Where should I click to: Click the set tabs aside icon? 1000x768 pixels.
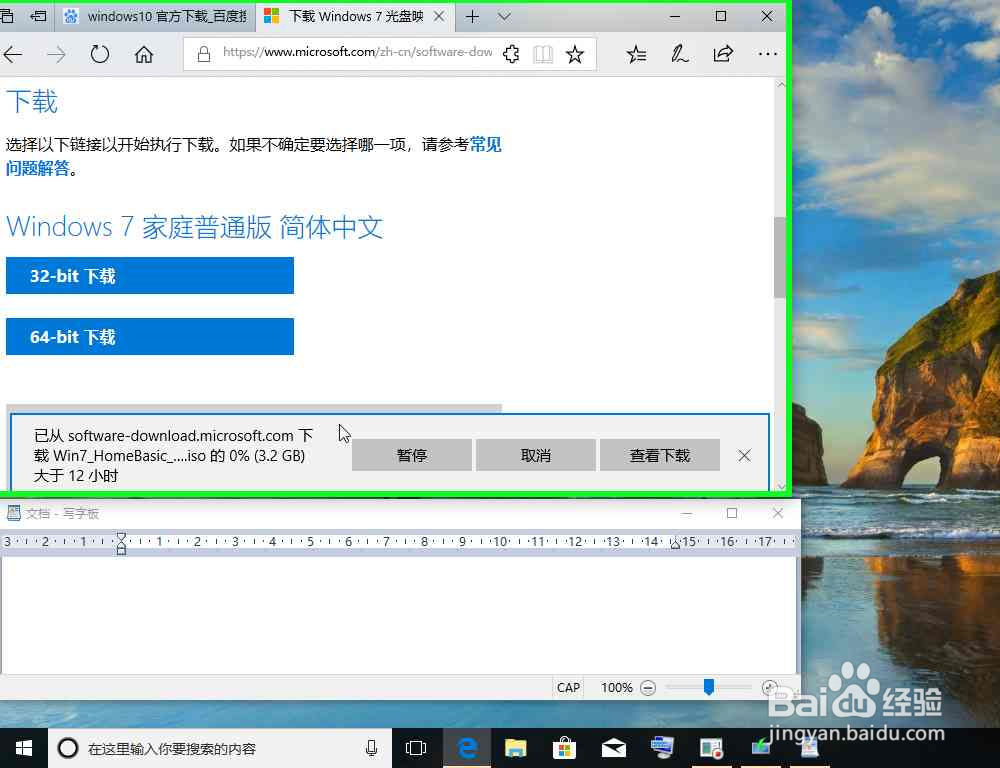(x=38, y=17)
